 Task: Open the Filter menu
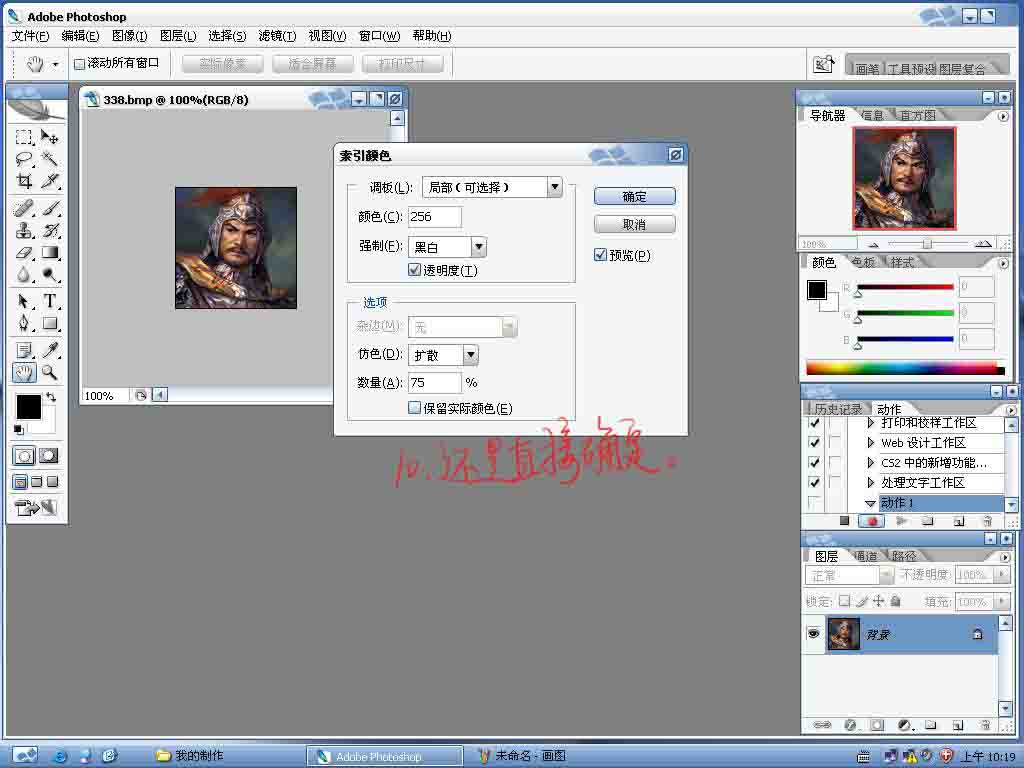[277, 36]
